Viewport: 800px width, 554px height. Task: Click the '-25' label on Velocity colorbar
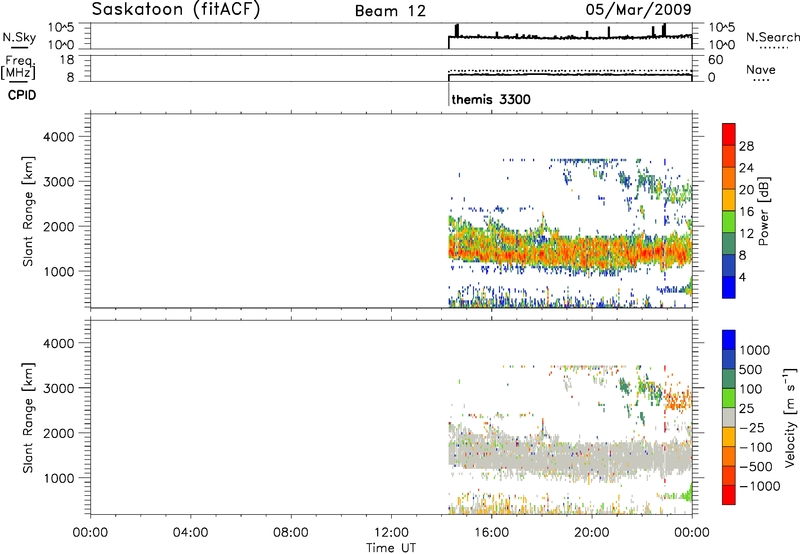tap(751, 427)
